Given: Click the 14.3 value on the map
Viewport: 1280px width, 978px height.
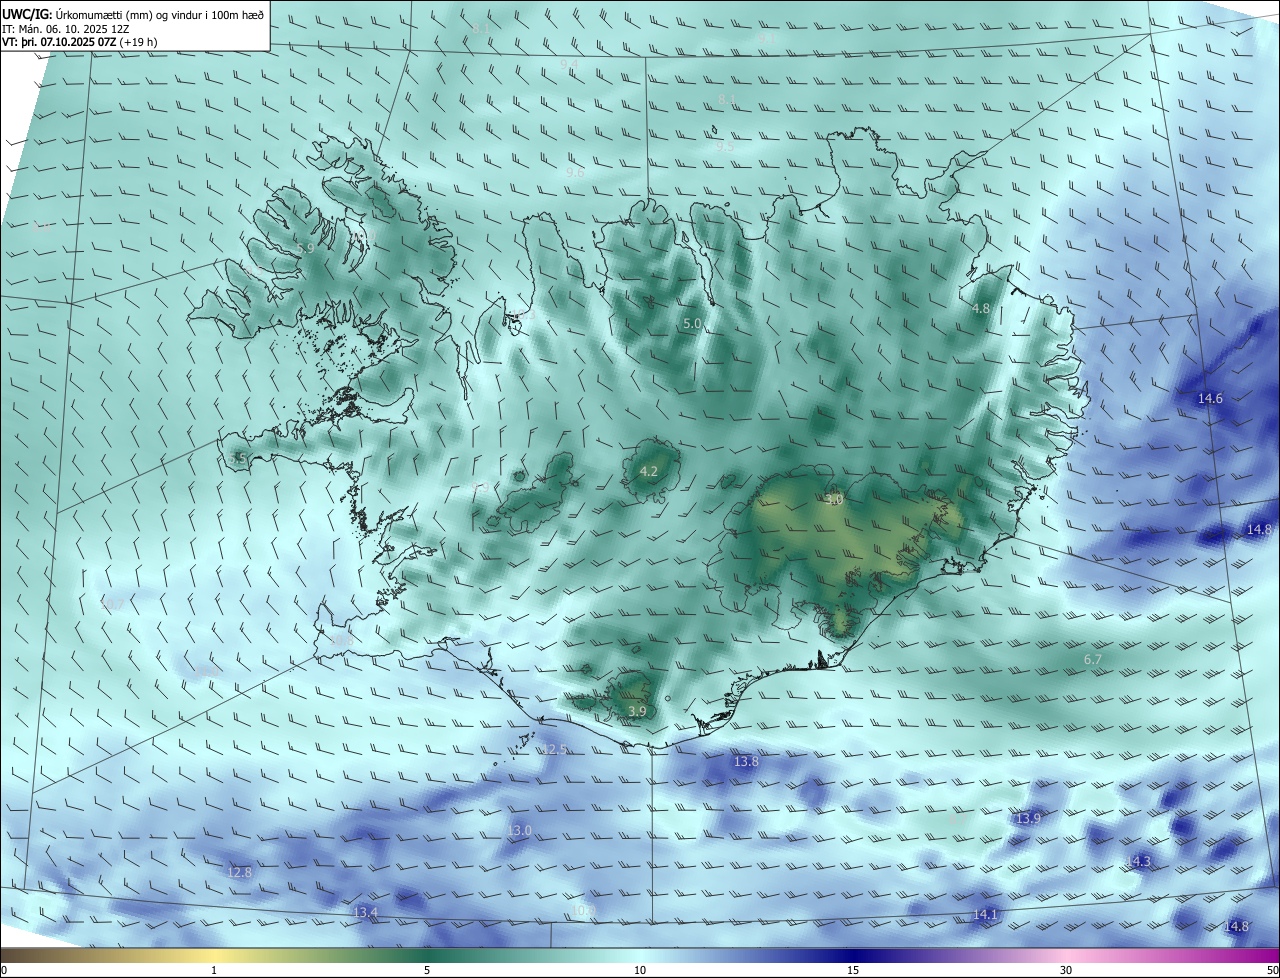Looking at the screenshot, I should point(1138,861).
